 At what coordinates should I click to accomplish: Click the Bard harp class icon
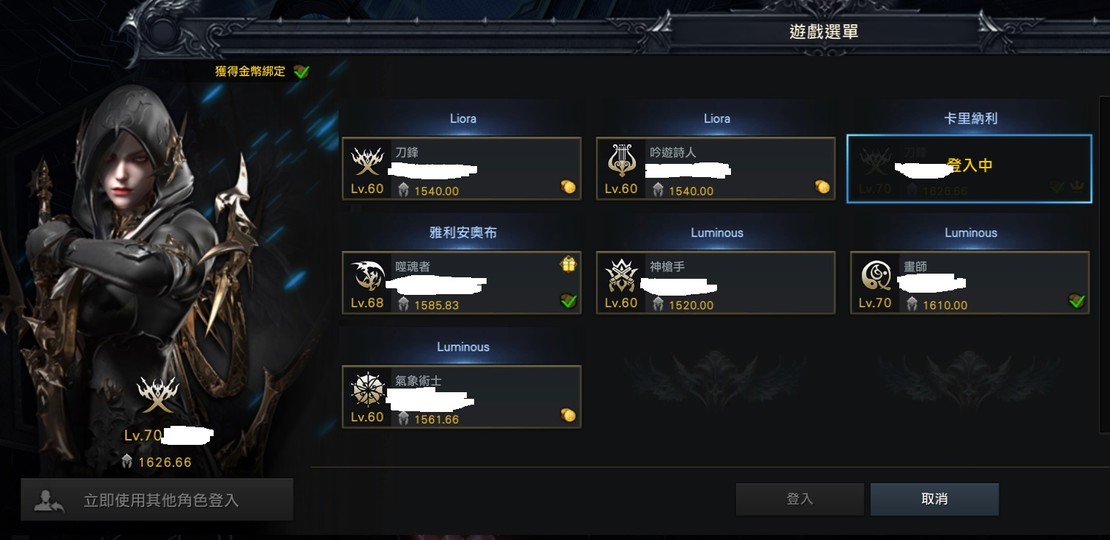point(622,161)
